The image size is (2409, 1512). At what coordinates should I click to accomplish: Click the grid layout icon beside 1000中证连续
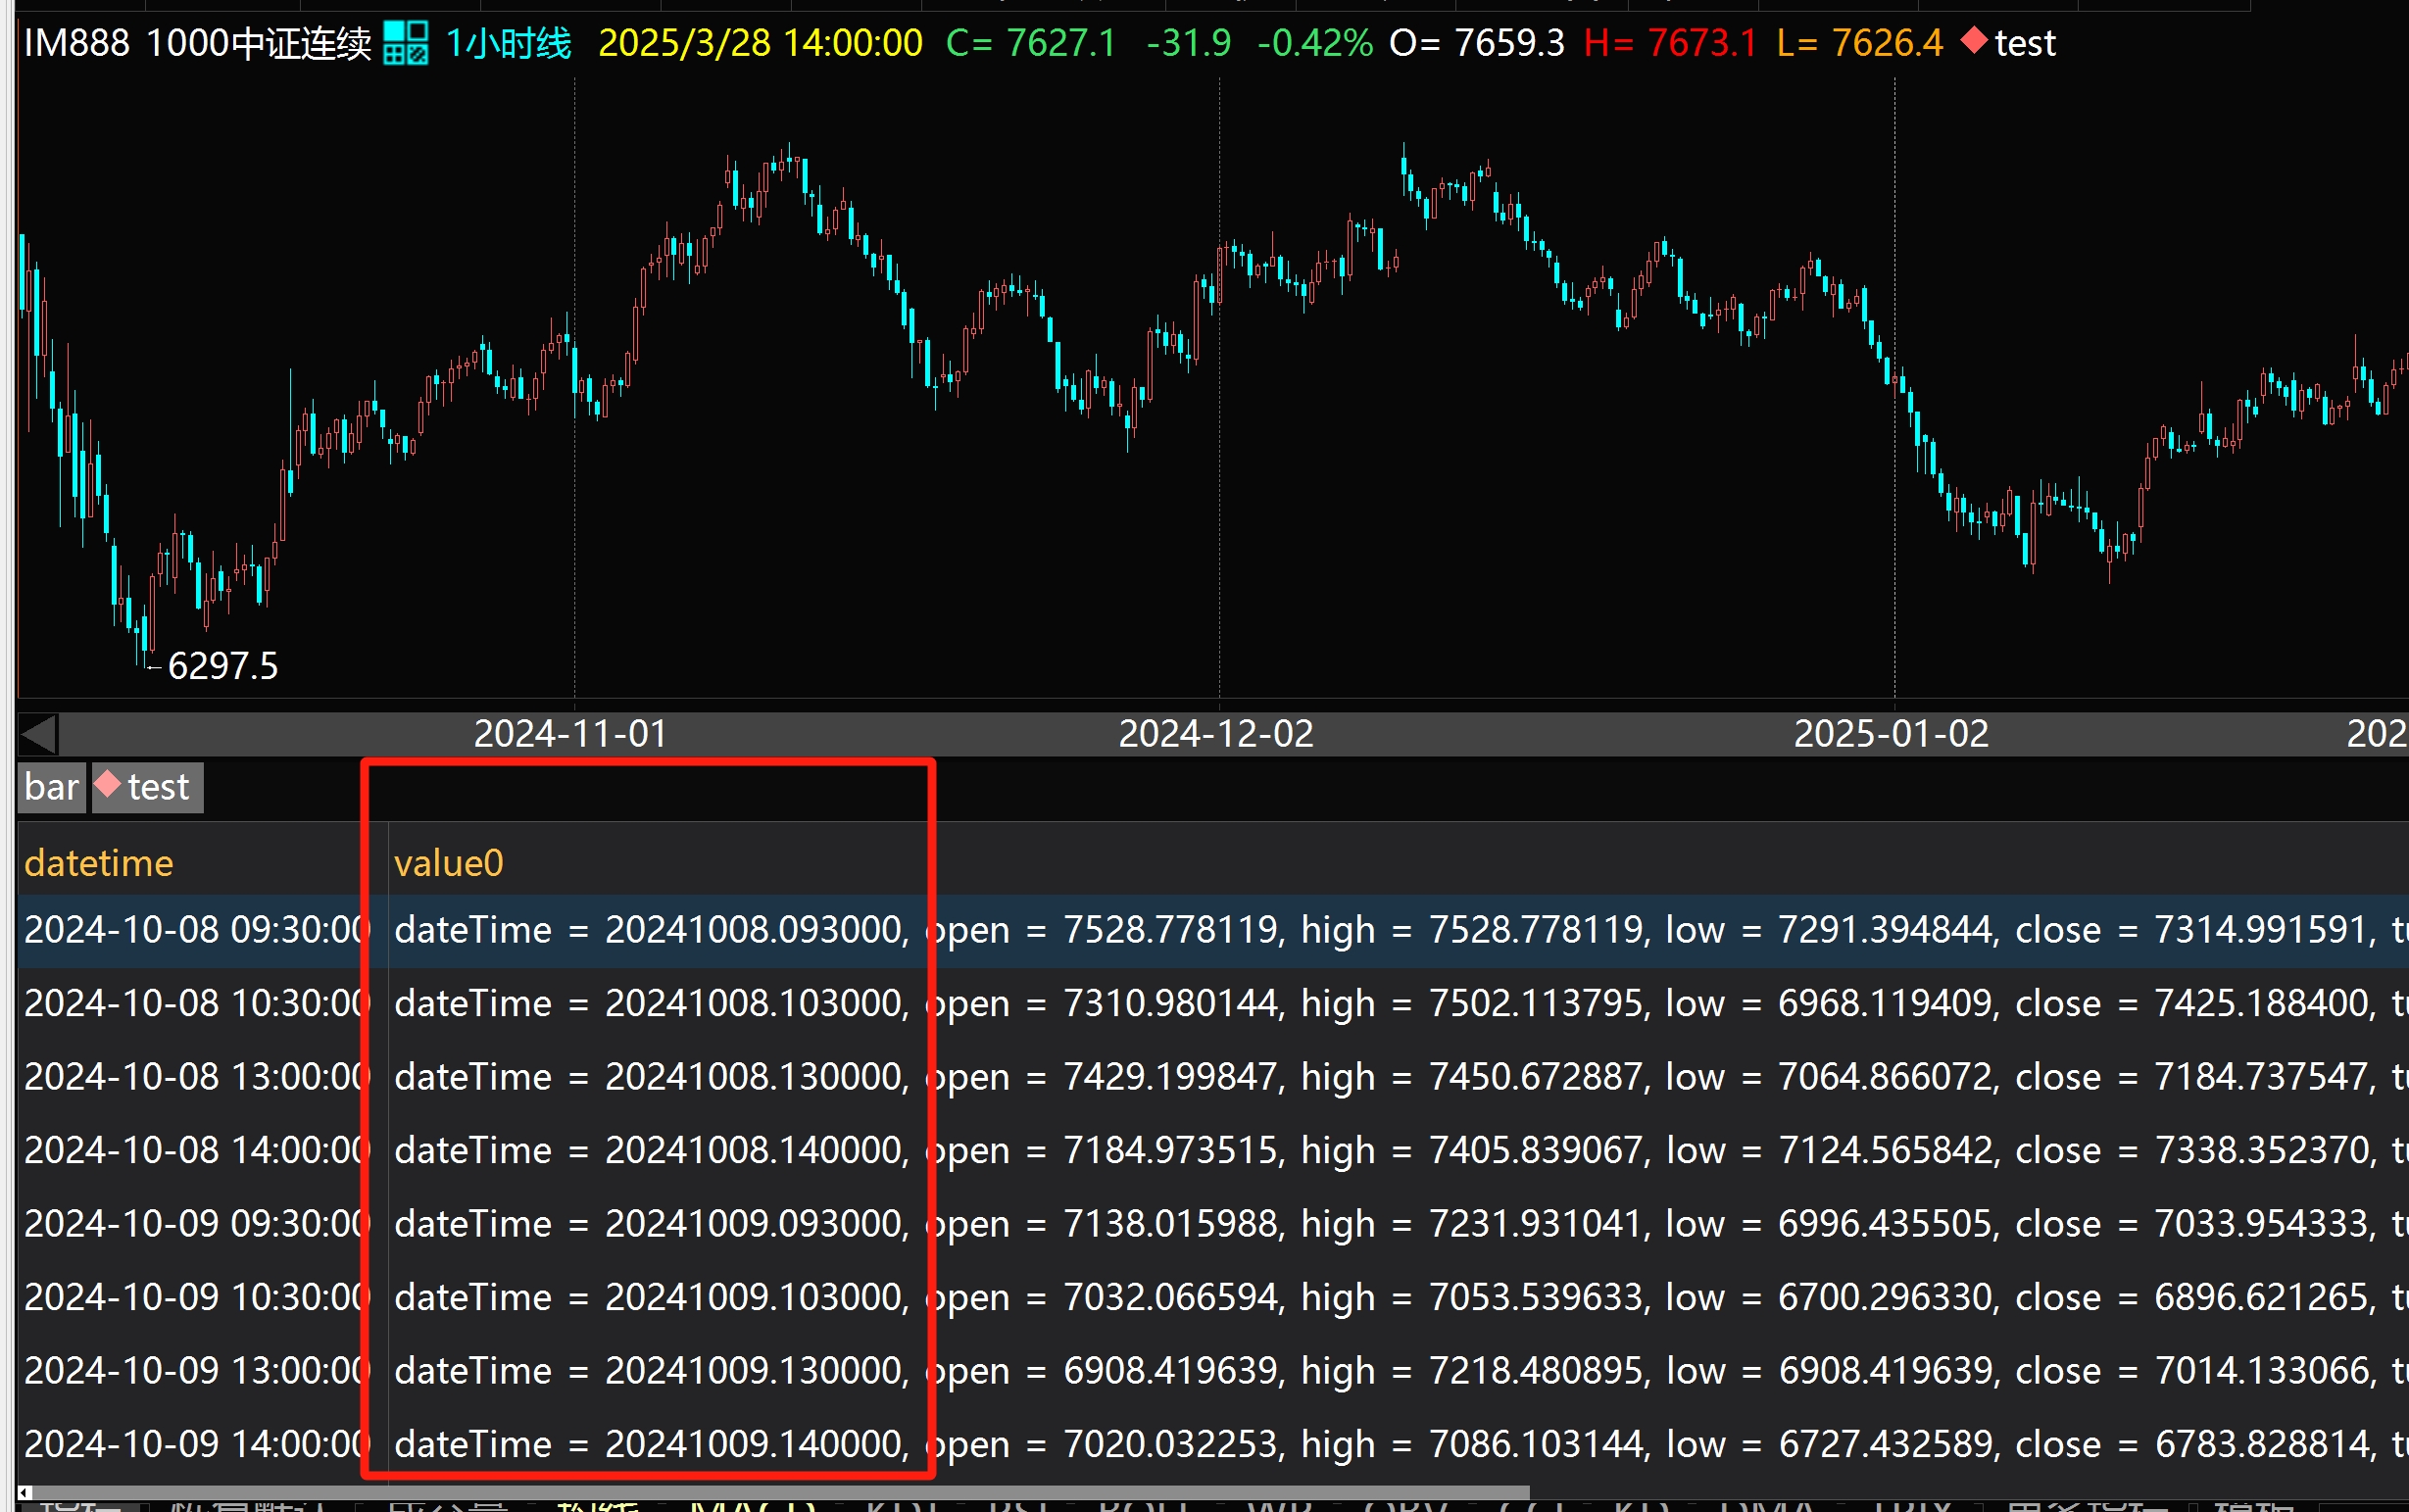click(406, 43)
